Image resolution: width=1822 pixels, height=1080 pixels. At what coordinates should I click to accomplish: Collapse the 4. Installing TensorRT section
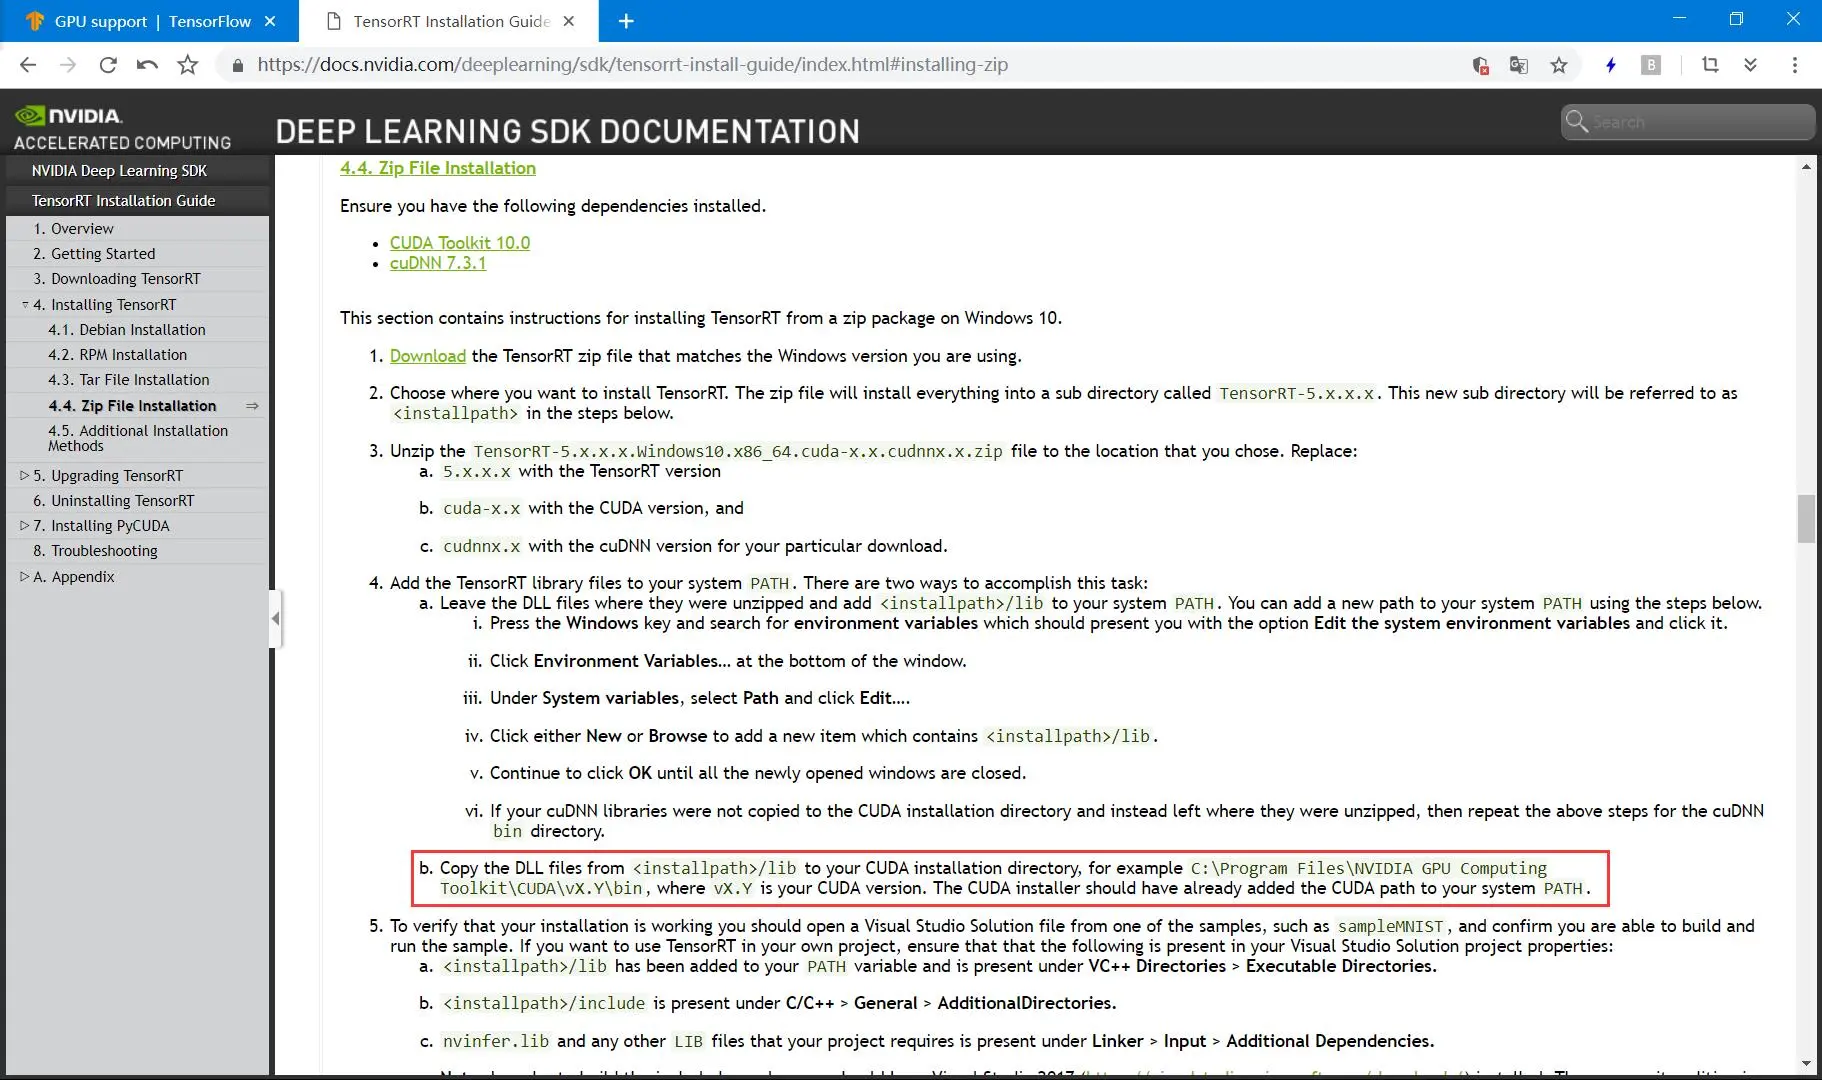pos(25,304)
